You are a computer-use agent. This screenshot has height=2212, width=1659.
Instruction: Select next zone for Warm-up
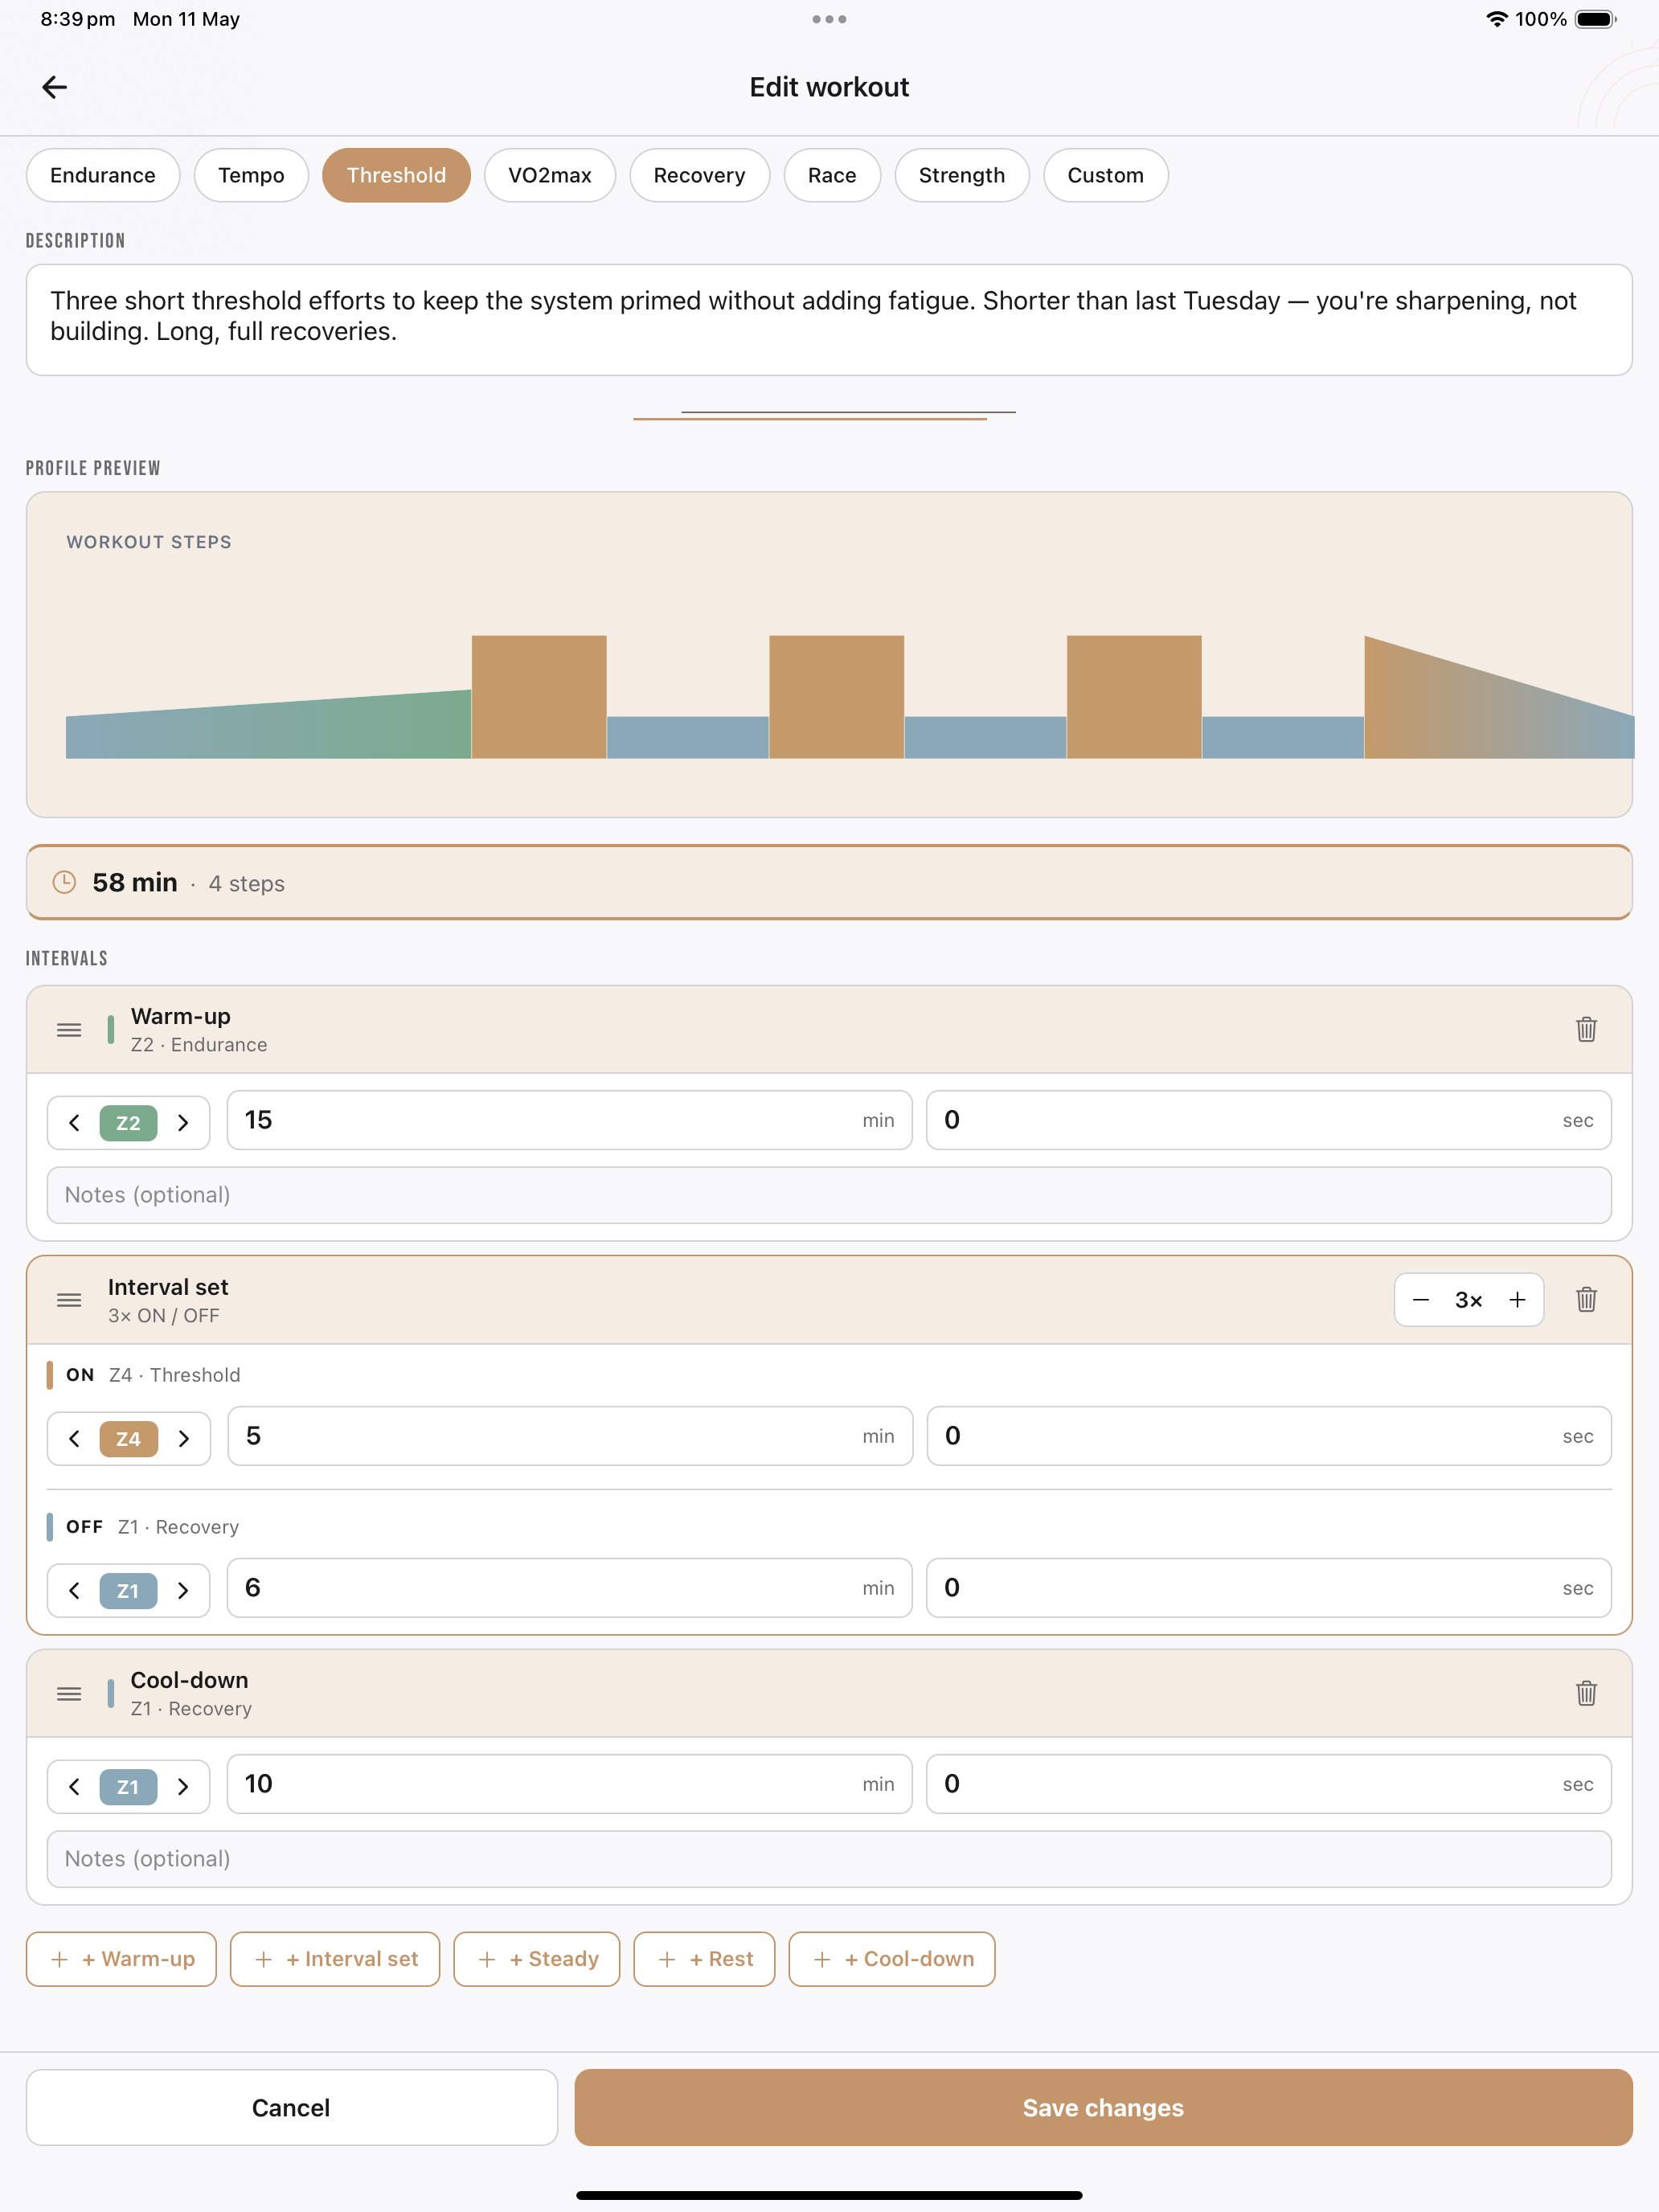point(183,1123)
